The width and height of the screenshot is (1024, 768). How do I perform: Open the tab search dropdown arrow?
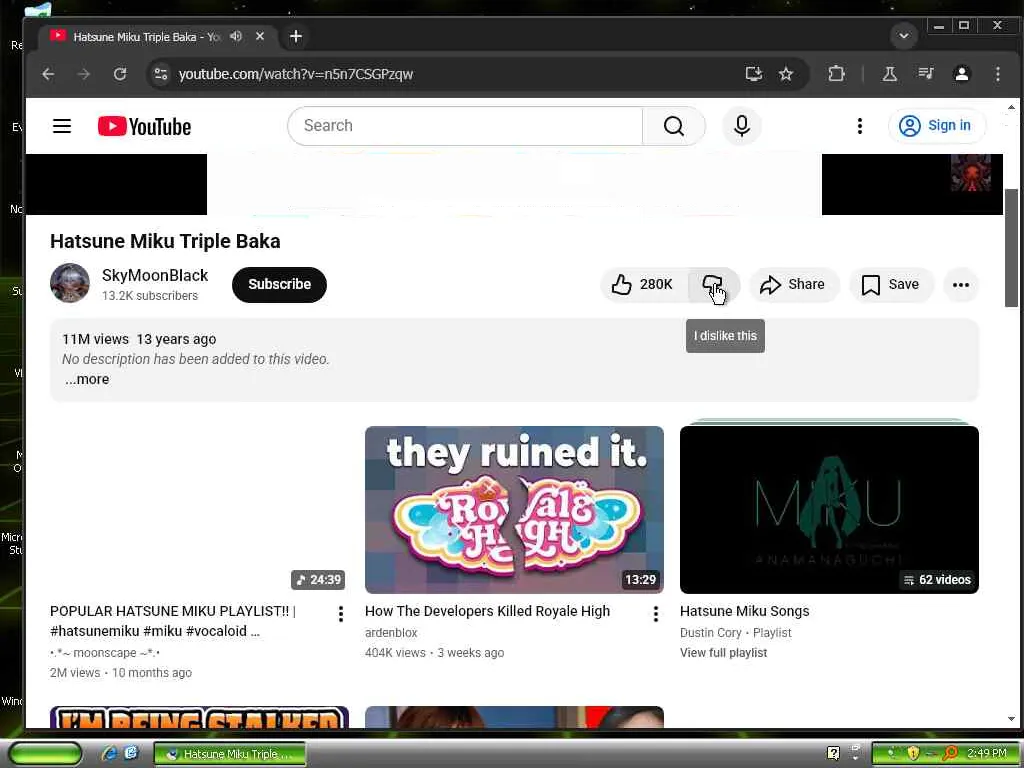[904, 36]
